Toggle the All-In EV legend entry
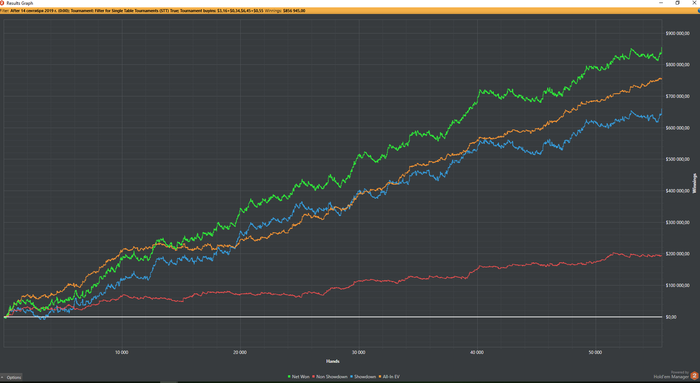 click(389, 377)
